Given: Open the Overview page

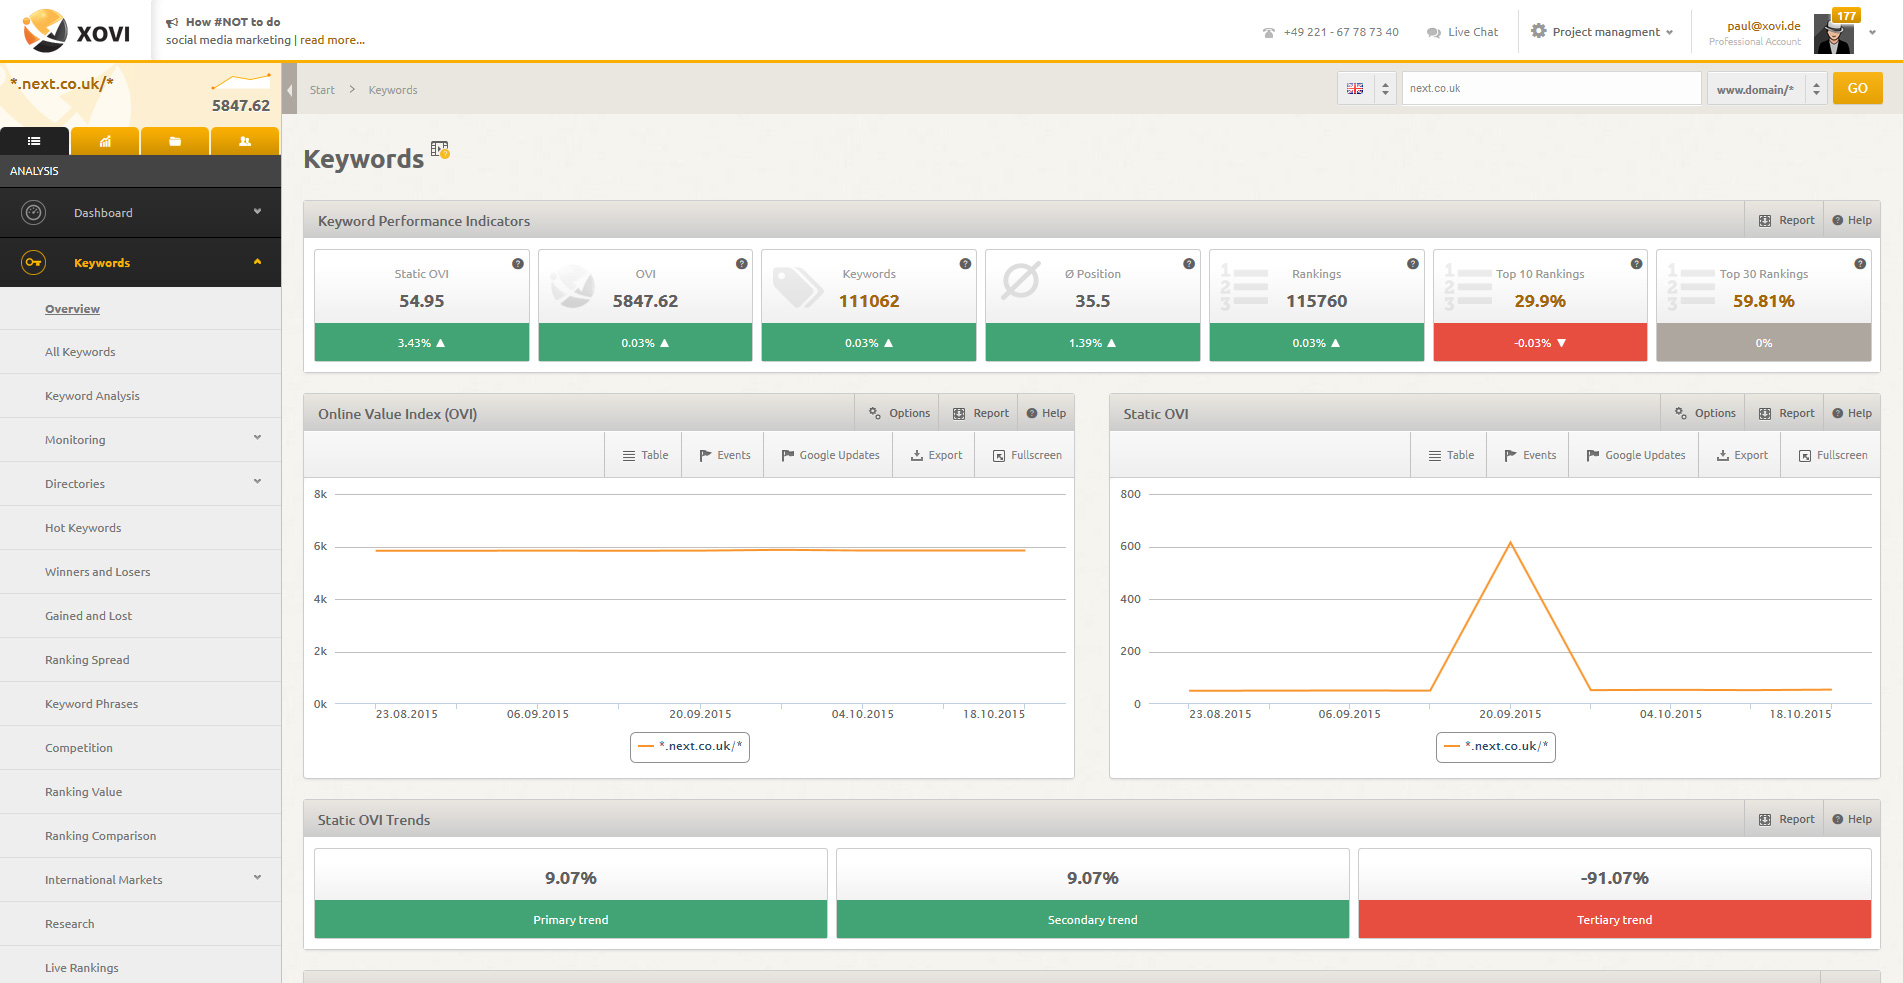Looking at the screenshot, I should pos(72,309).
